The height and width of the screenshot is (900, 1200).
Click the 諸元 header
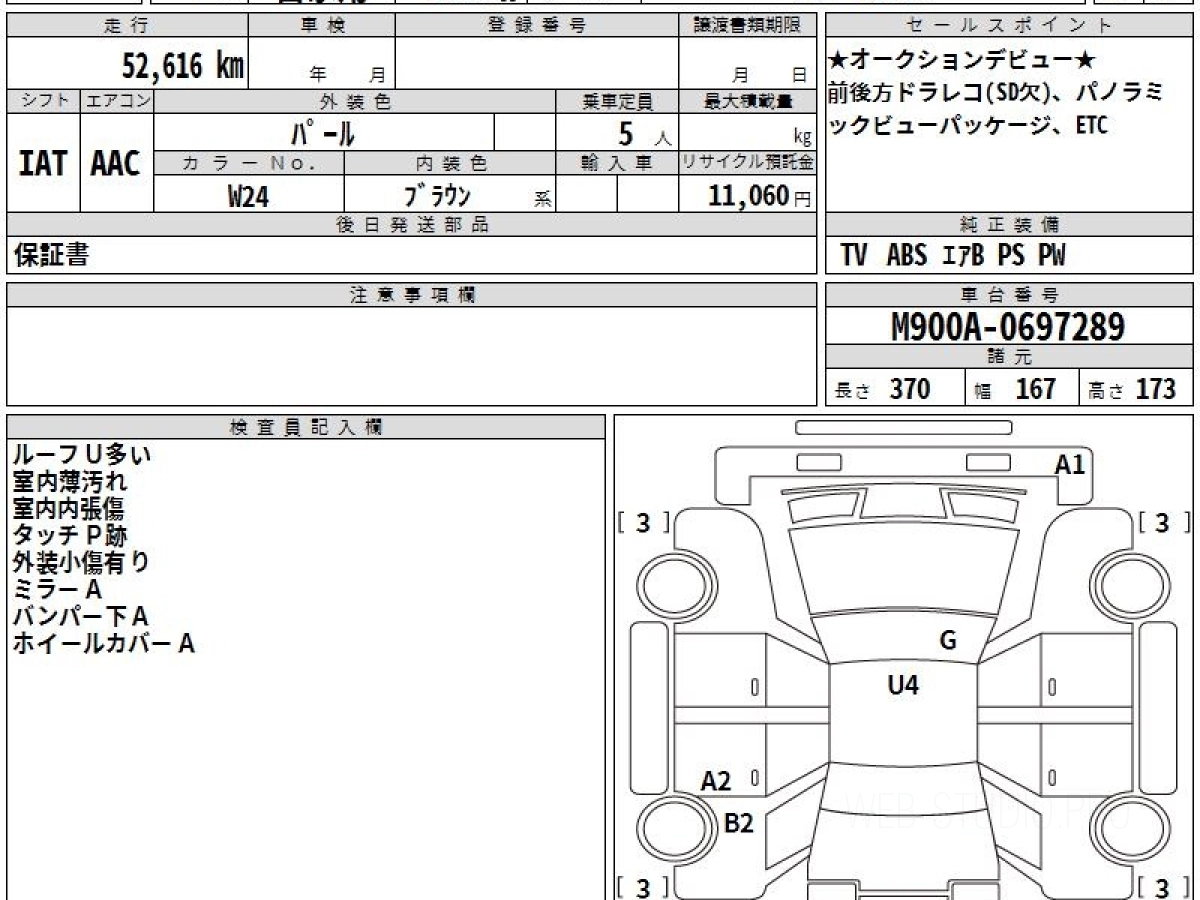(x=1010, y=357)
